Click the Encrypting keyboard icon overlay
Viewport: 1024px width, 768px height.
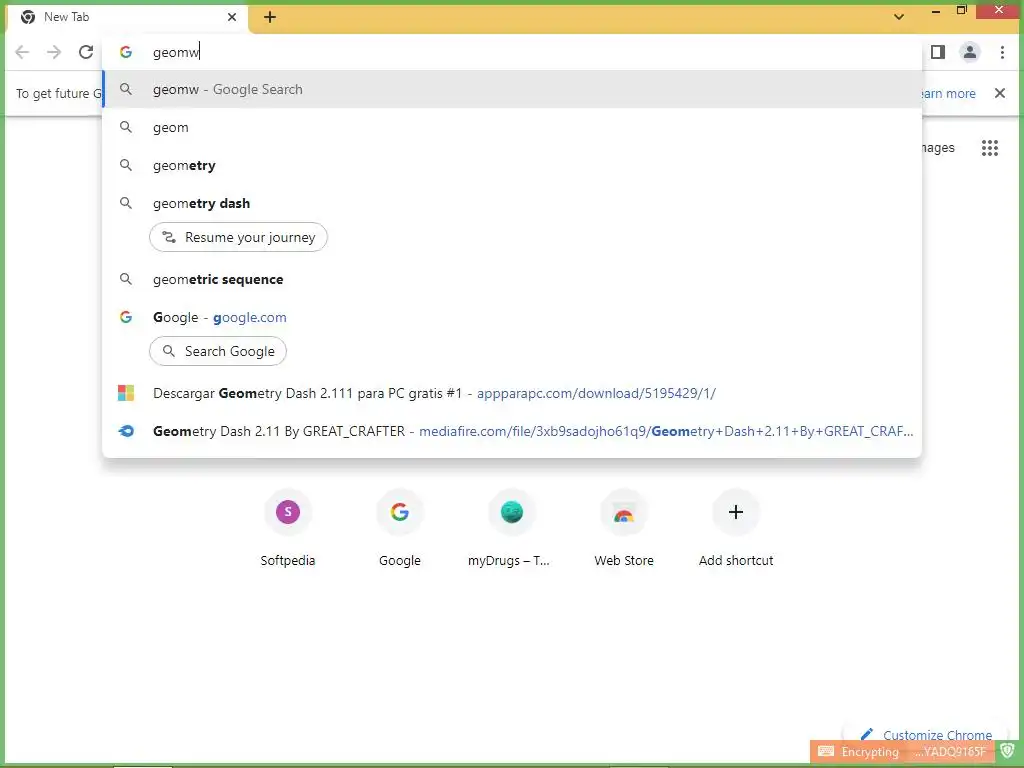coord(826,751)
